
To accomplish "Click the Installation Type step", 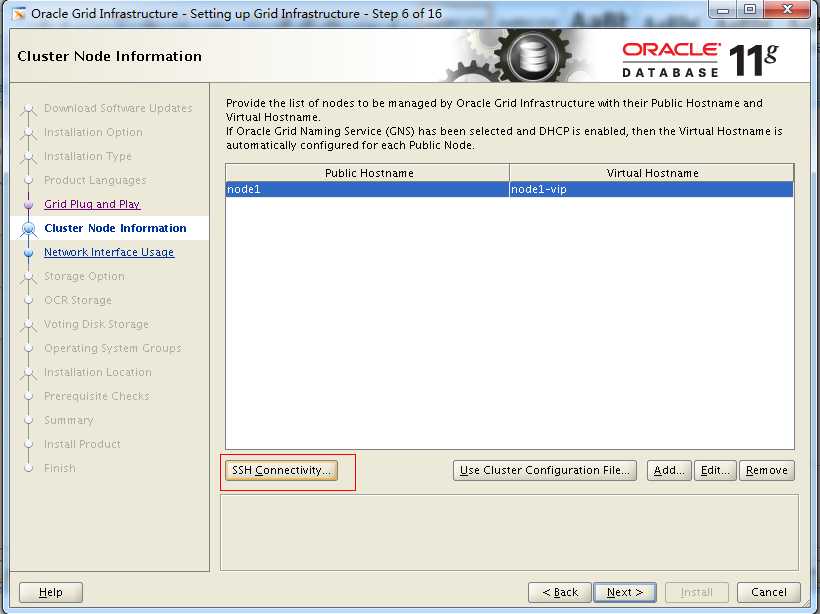I will [88, 156].
